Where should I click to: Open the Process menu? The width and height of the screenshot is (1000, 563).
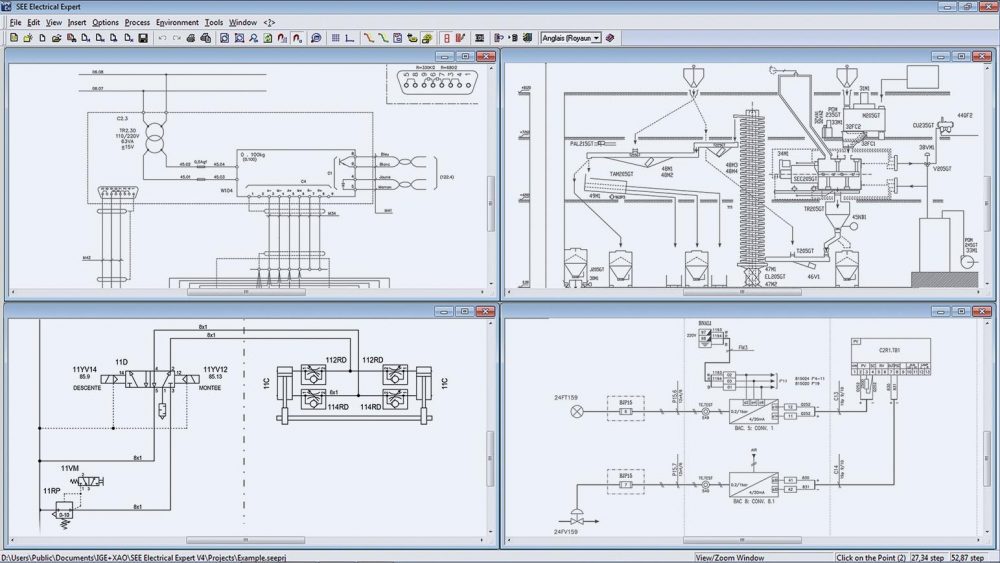point(137,22)
